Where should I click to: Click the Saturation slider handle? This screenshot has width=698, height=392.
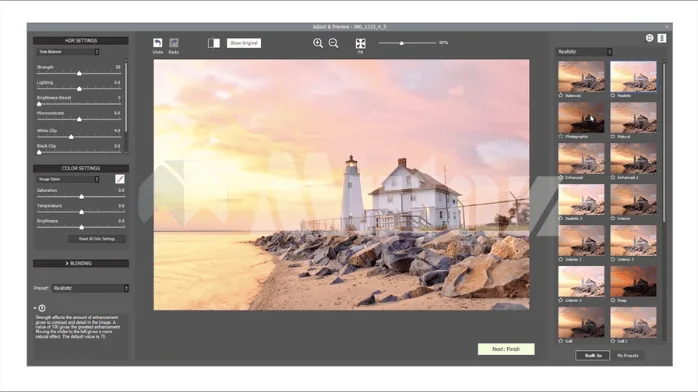tap(81, 197)
